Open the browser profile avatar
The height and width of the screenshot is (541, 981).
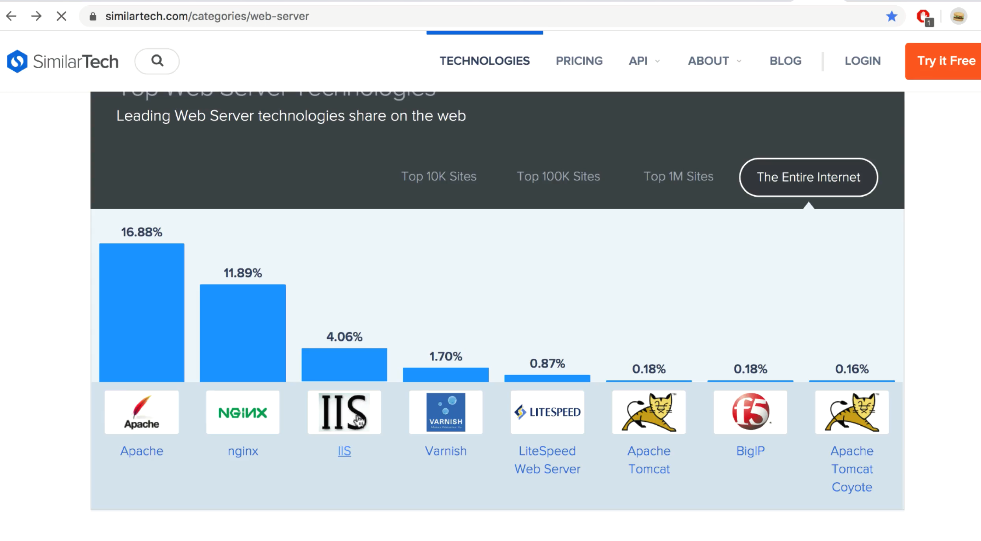pyautogui.click(x=958, y=16)
